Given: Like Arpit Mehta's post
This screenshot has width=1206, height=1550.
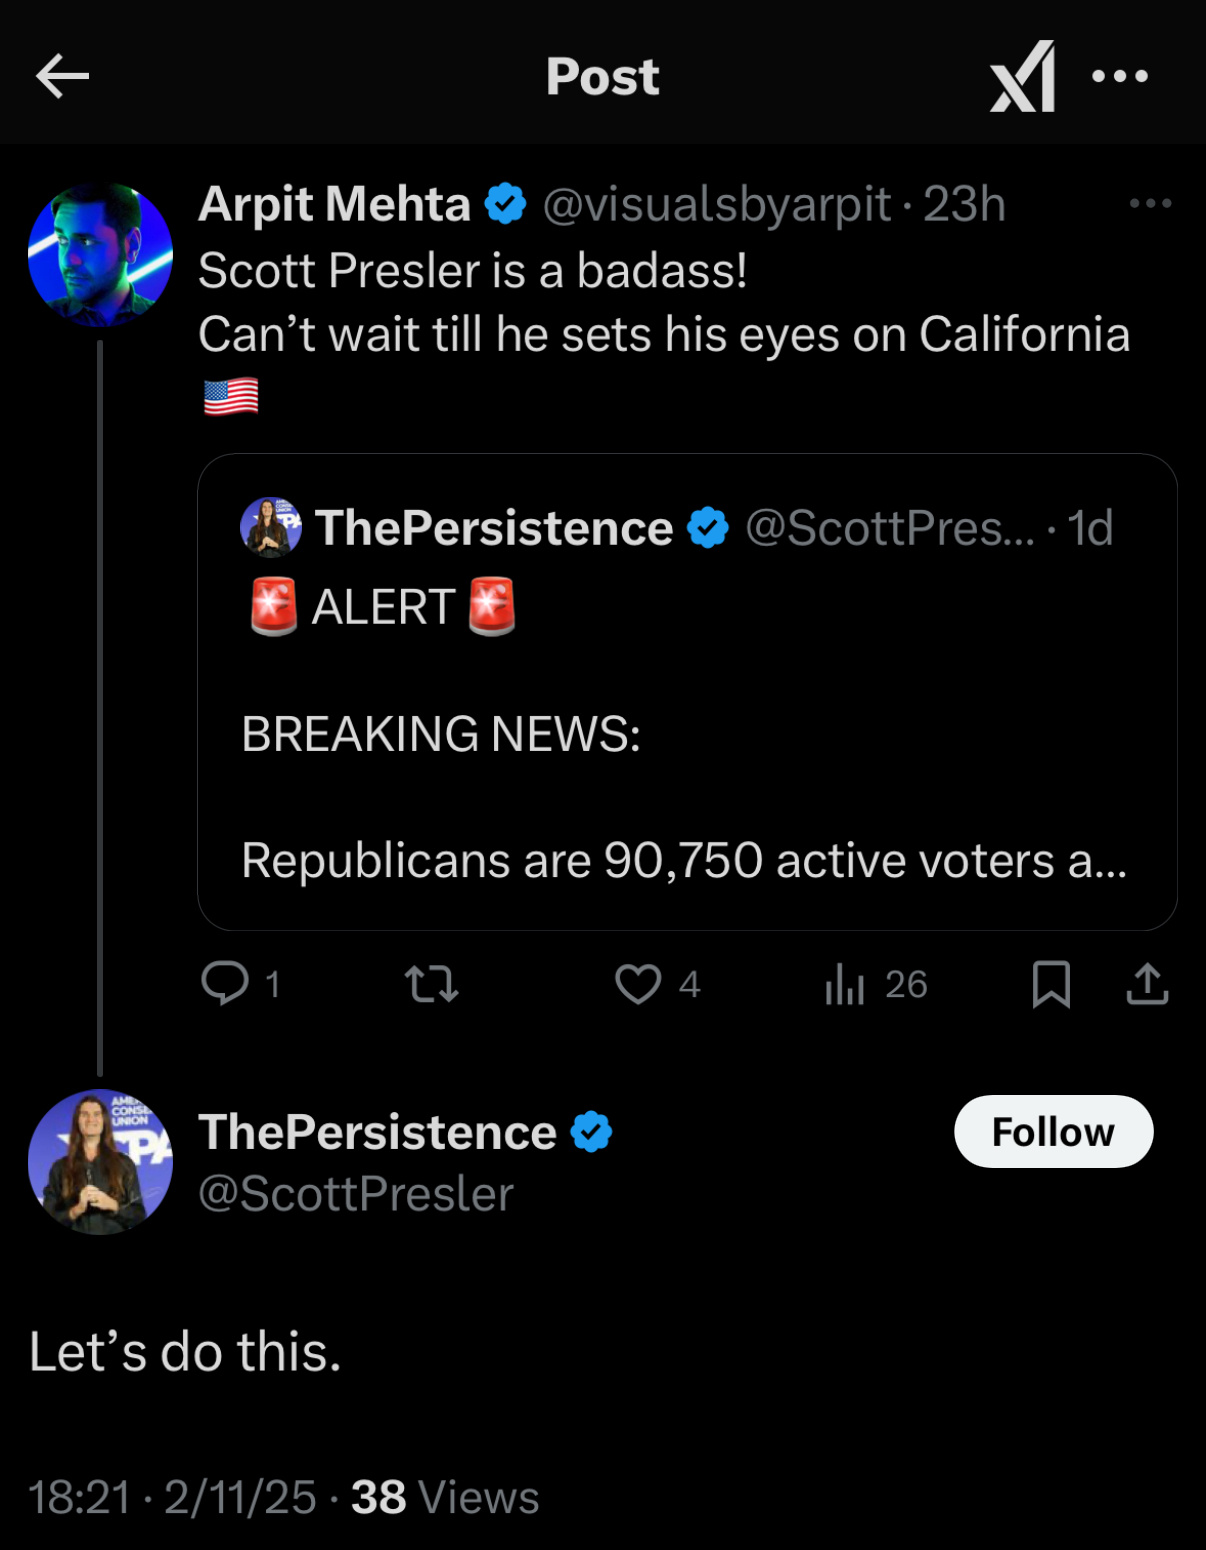Looking at the screenshot, I should coord(638,984).
